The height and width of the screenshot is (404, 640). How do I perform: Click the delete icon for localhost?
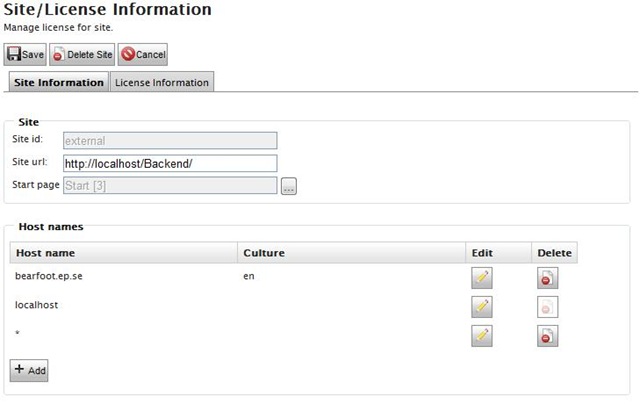[547, 307]
